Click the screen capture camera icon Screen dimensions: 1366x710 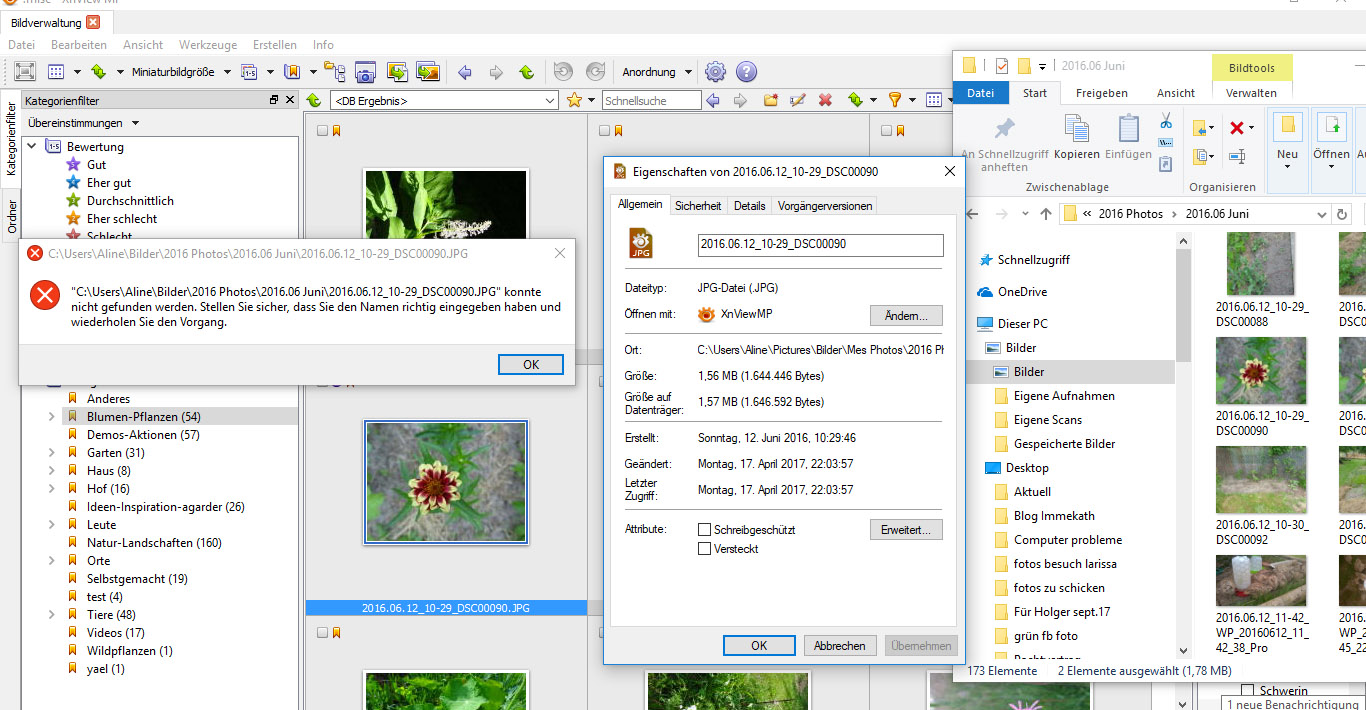click(x=366, y=72)
